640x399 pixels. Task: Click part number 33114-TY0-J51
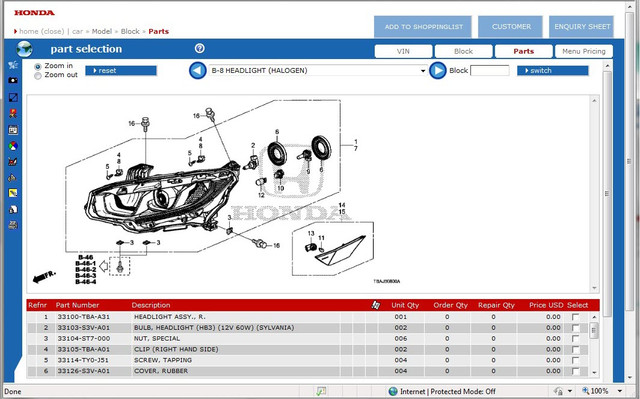tap(83, 360)
